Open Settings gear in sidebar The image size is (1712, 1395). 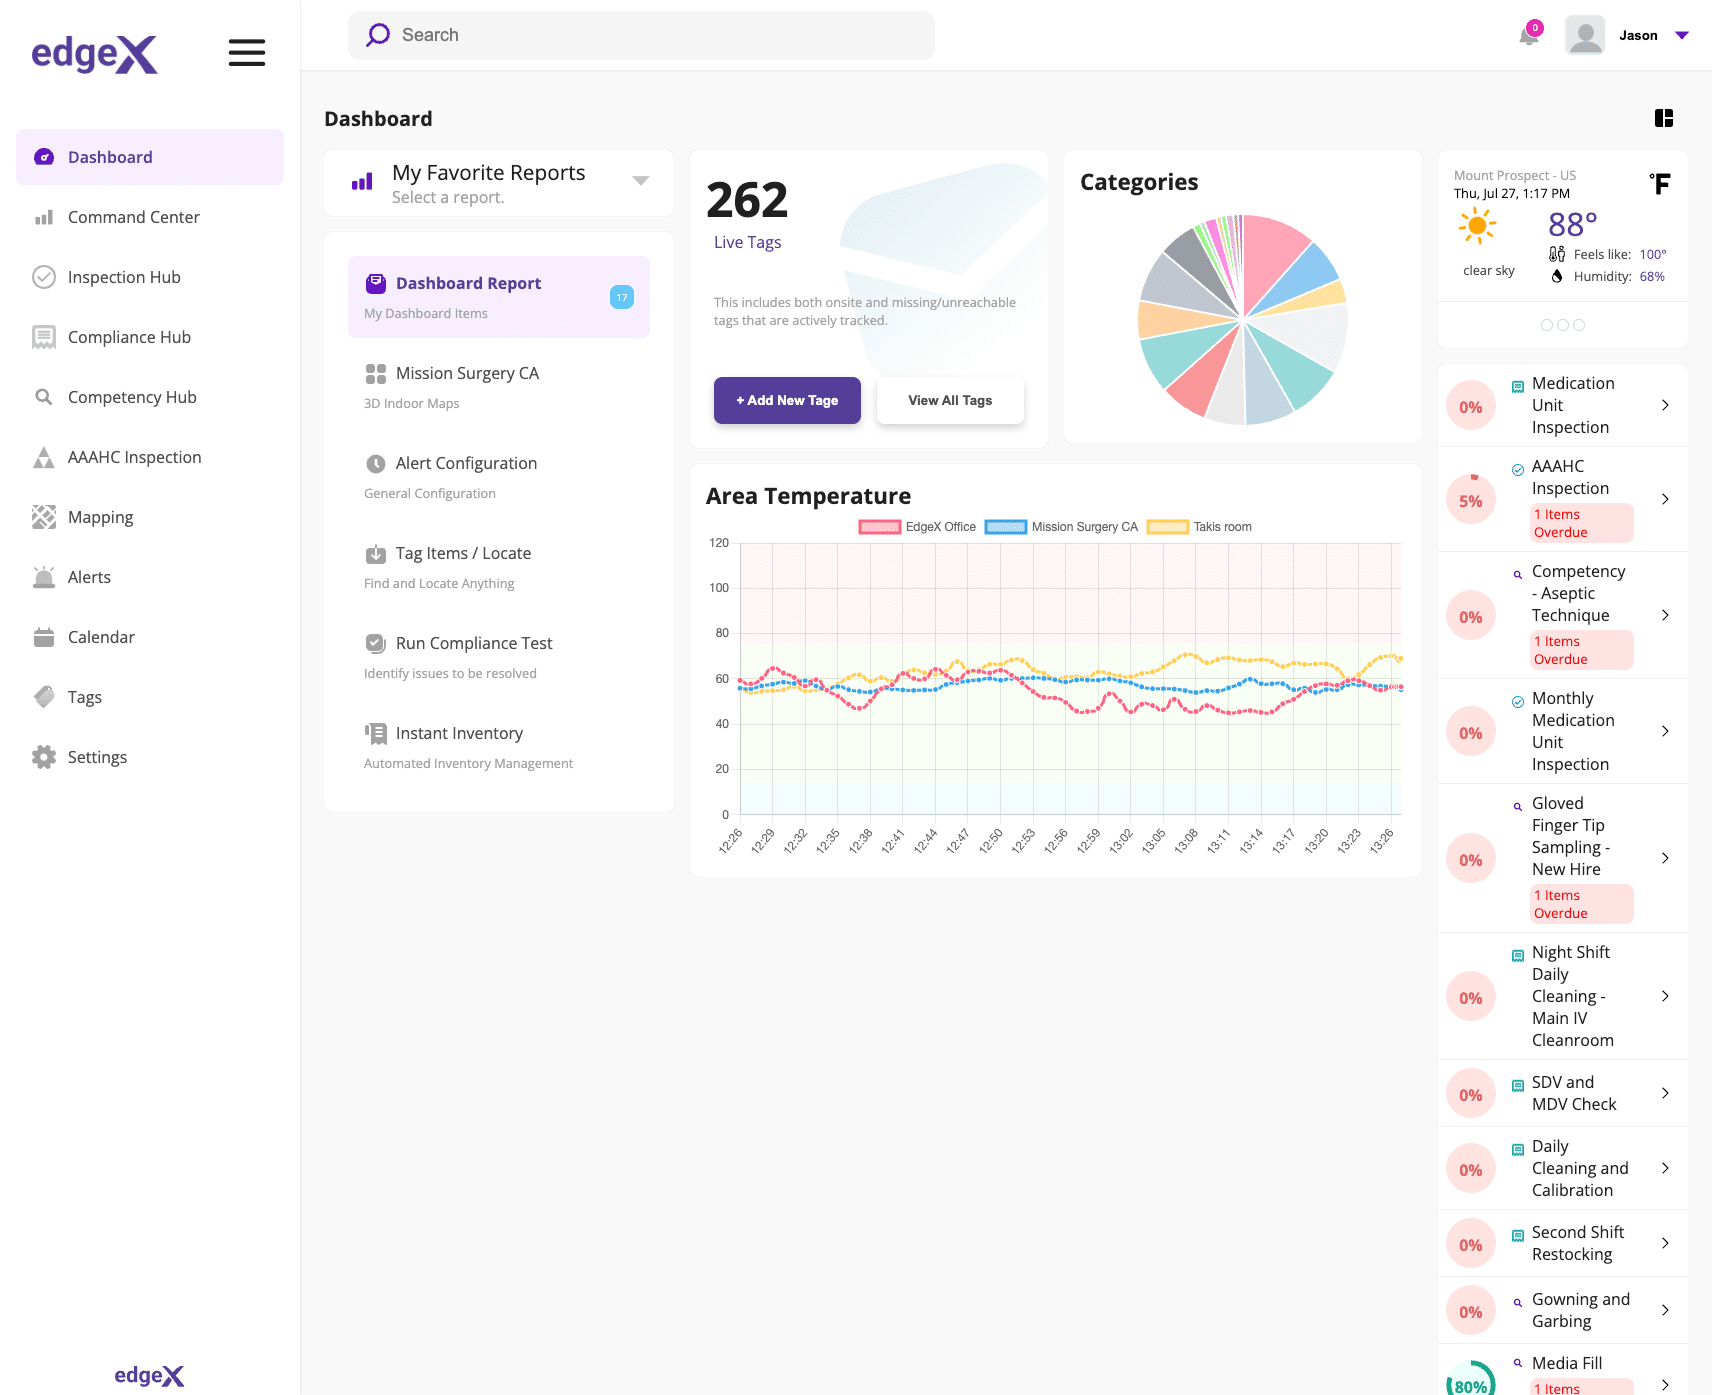44,757
